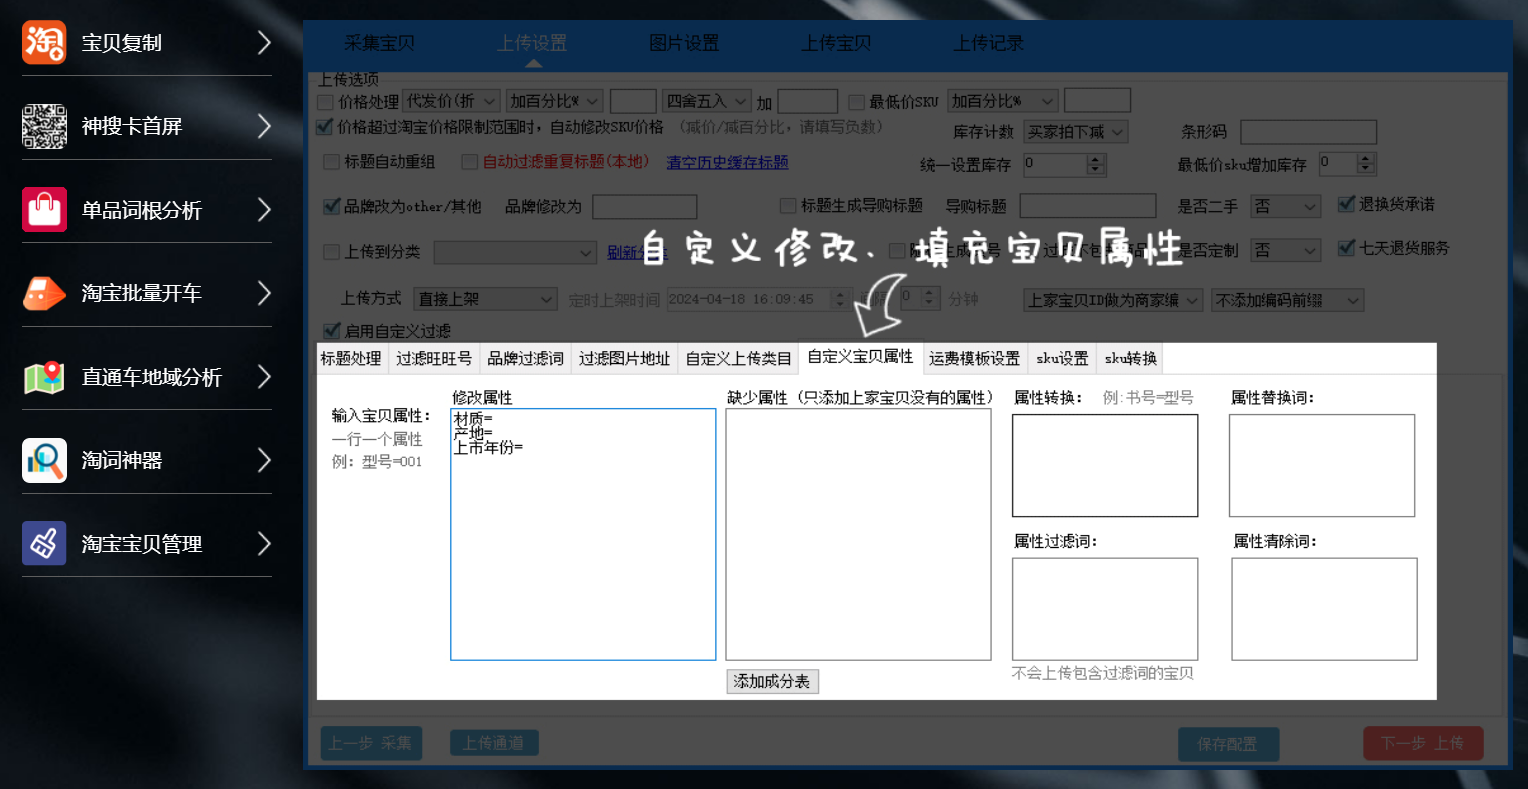Open the 不添加编码前缀 dropdown
Viewport: 1528px width, 789px height.
(1288, 300)
